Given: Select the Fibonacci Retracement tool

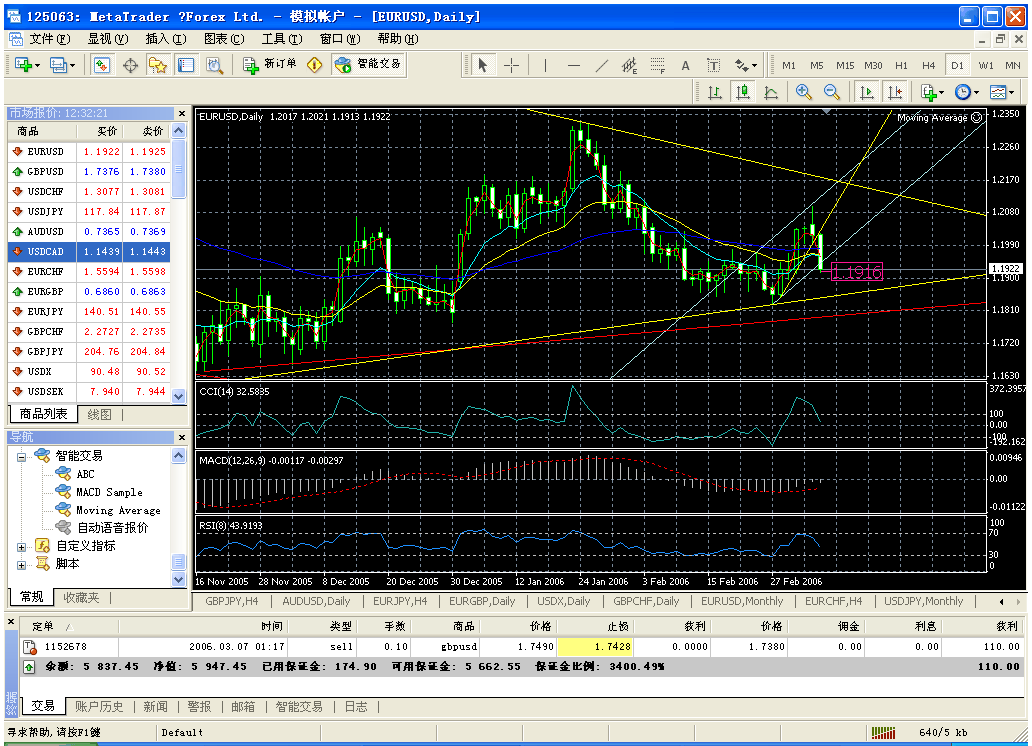Looking at the screenshot, I should tap(658, 65).
